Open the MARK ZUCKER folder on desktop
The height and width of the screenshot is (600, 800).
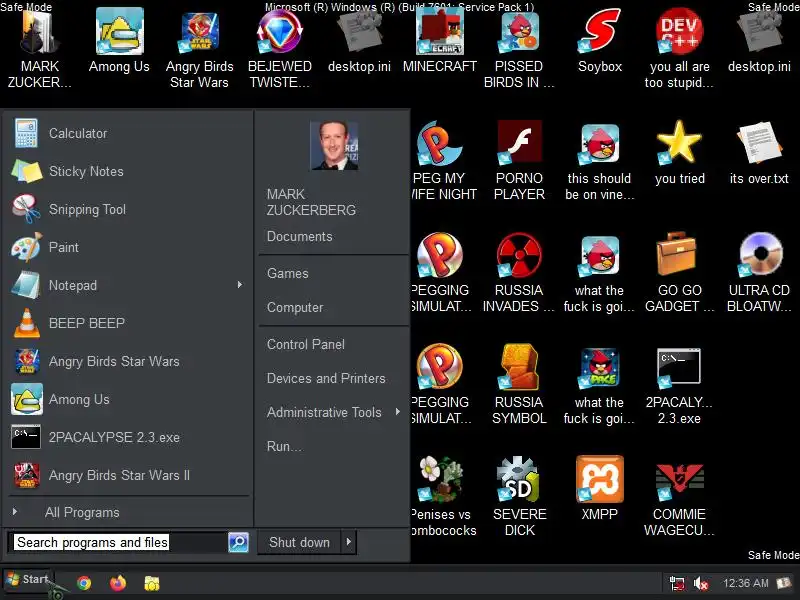point(40,48)
